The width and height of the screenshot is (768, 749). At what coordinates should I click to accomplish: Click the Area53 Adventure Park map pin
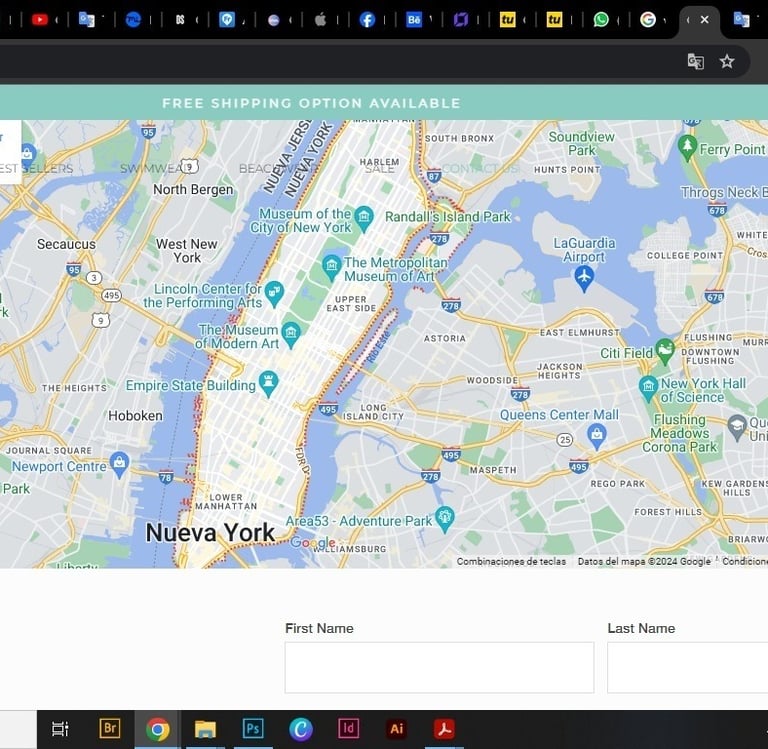pos(445,519)
